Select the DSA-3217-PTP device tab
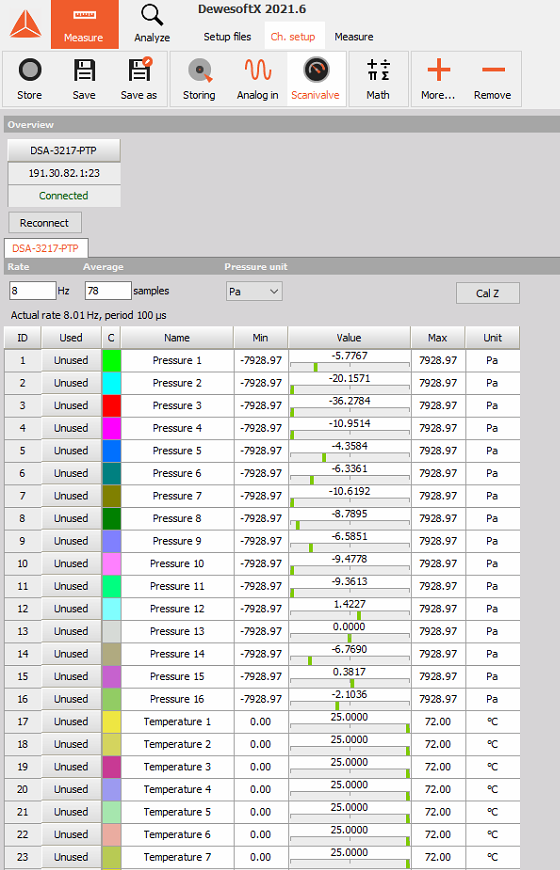The height and width of the screenshot is (870, 560). (46, 248)
